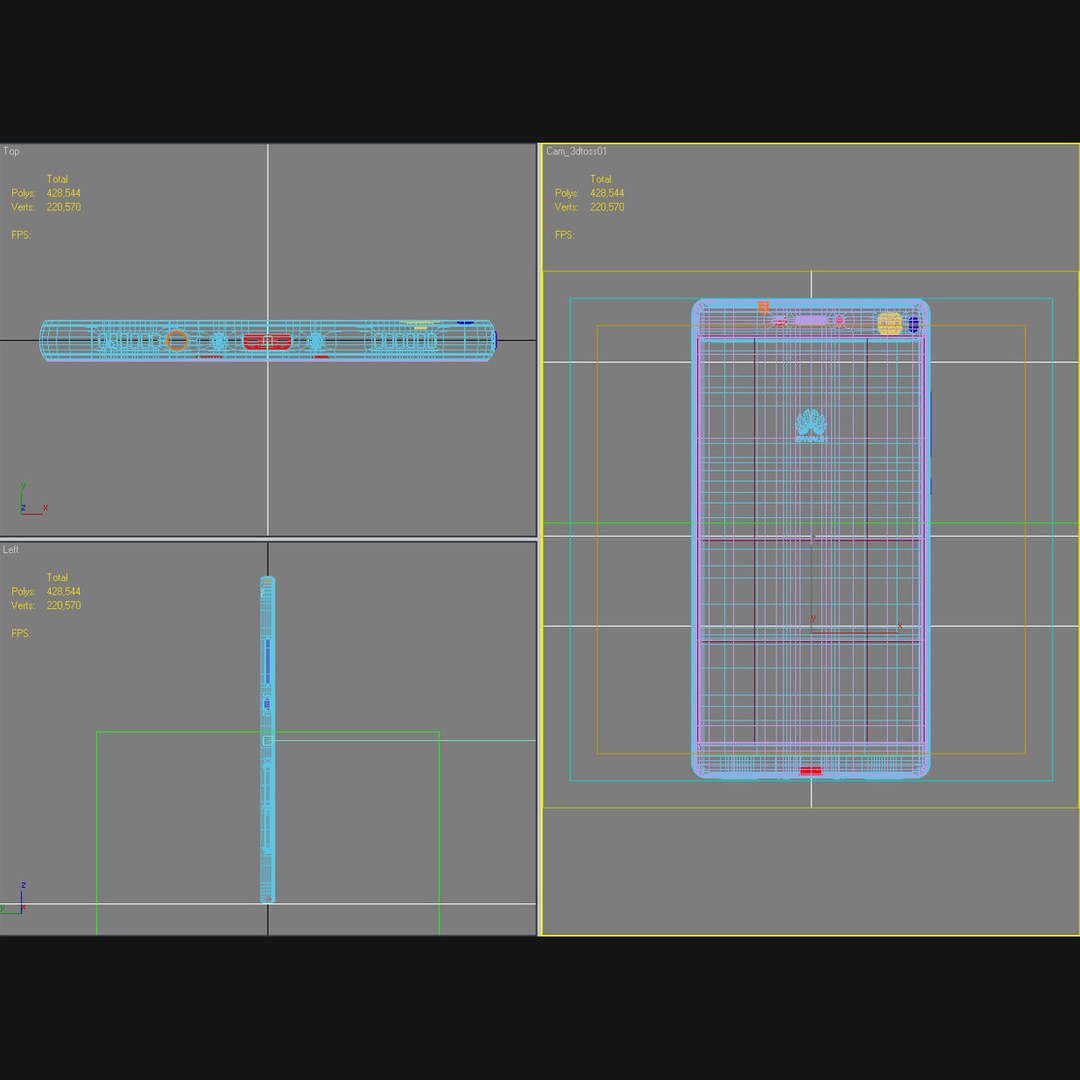Select the red USB port in camera viewport
1080x1080 pixels.
[811, 771]
